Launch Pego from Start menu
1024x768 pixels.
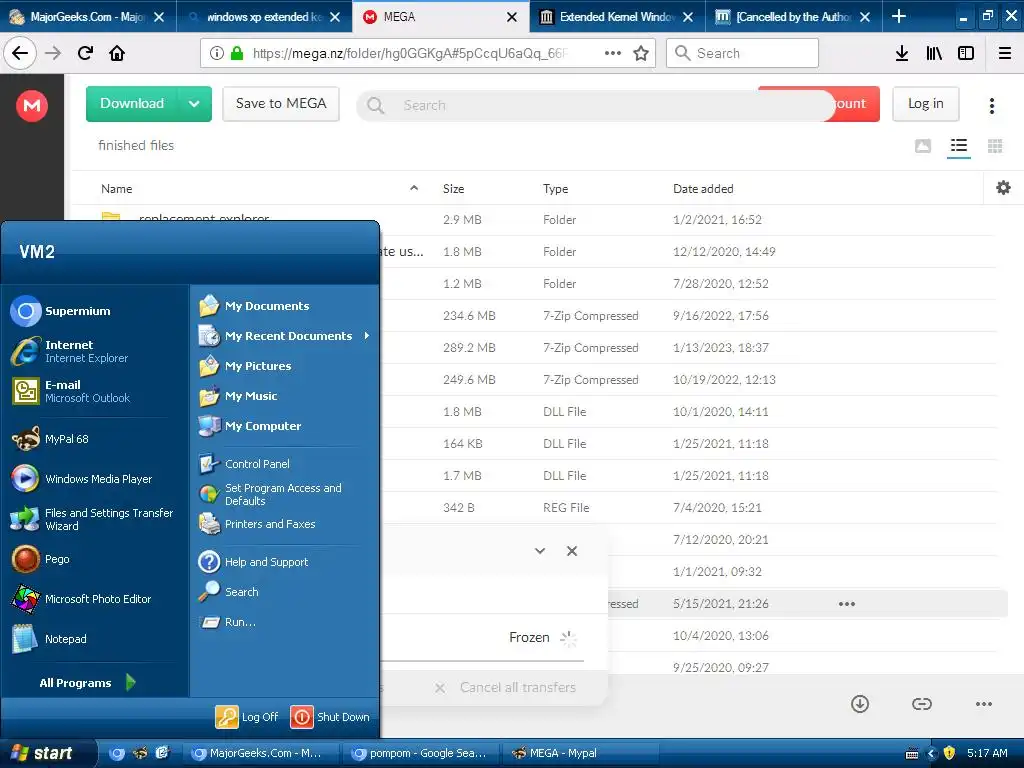point(40,559)
